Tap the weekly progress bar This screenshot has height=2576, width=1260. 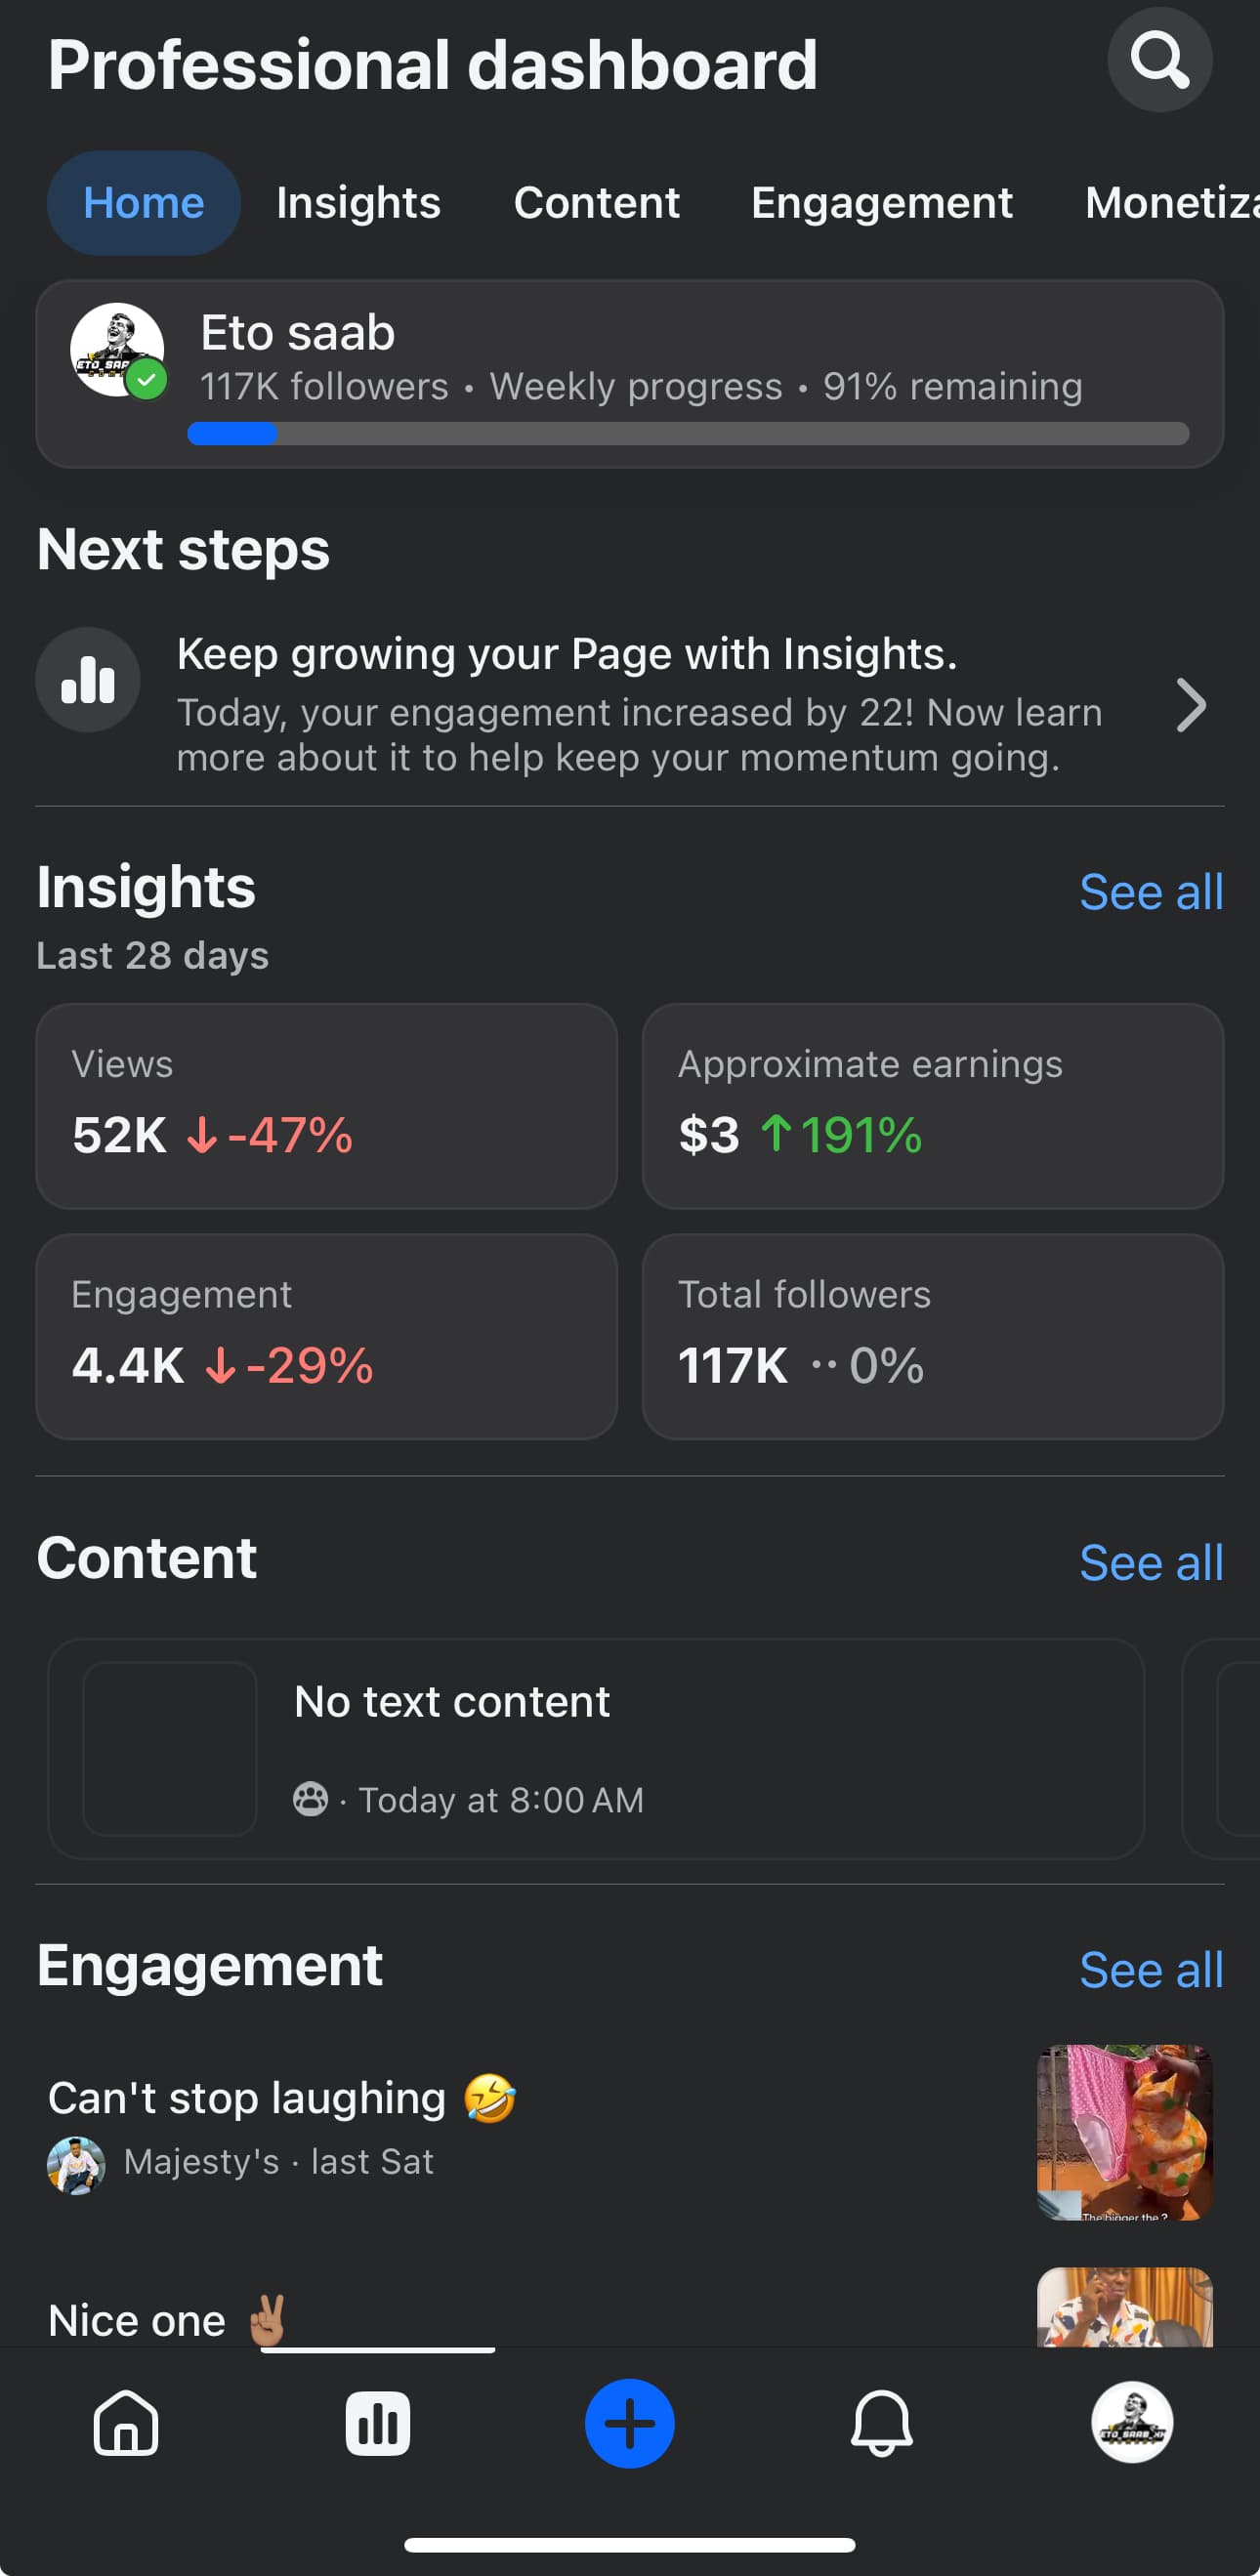tap(688, 434)
